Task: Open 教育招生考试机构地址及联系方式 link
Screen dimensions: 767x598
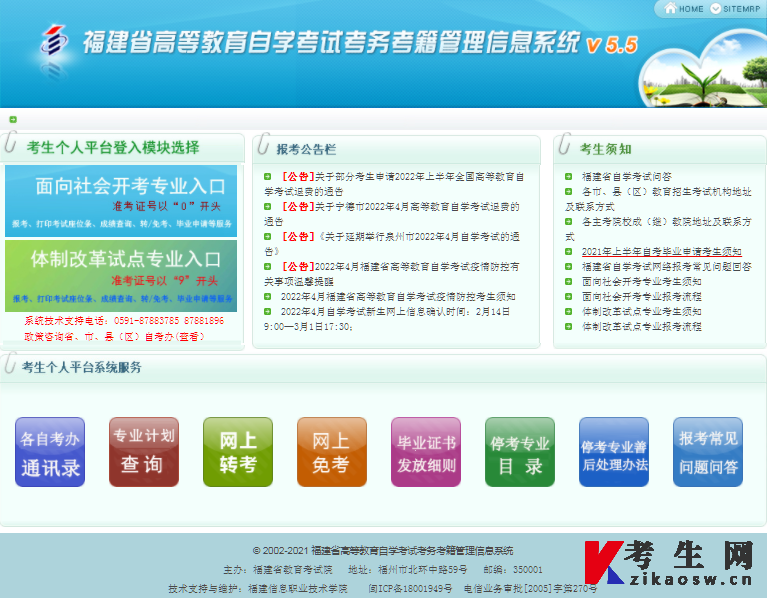Action: [658, 199]
